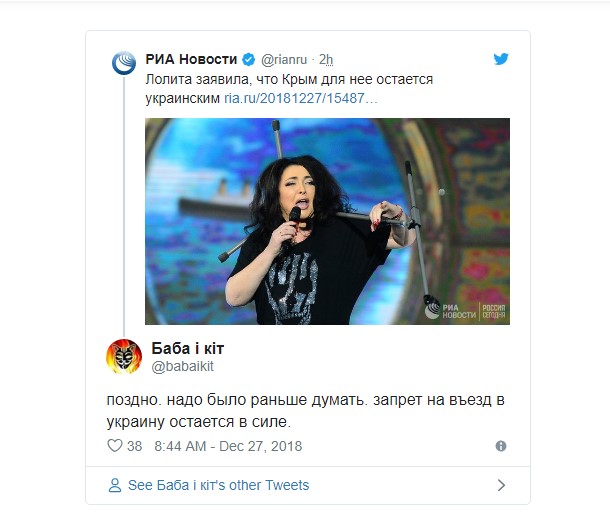Open the singer photo in the tweet
Screen dimensions: 610x513
pos(327,221)
